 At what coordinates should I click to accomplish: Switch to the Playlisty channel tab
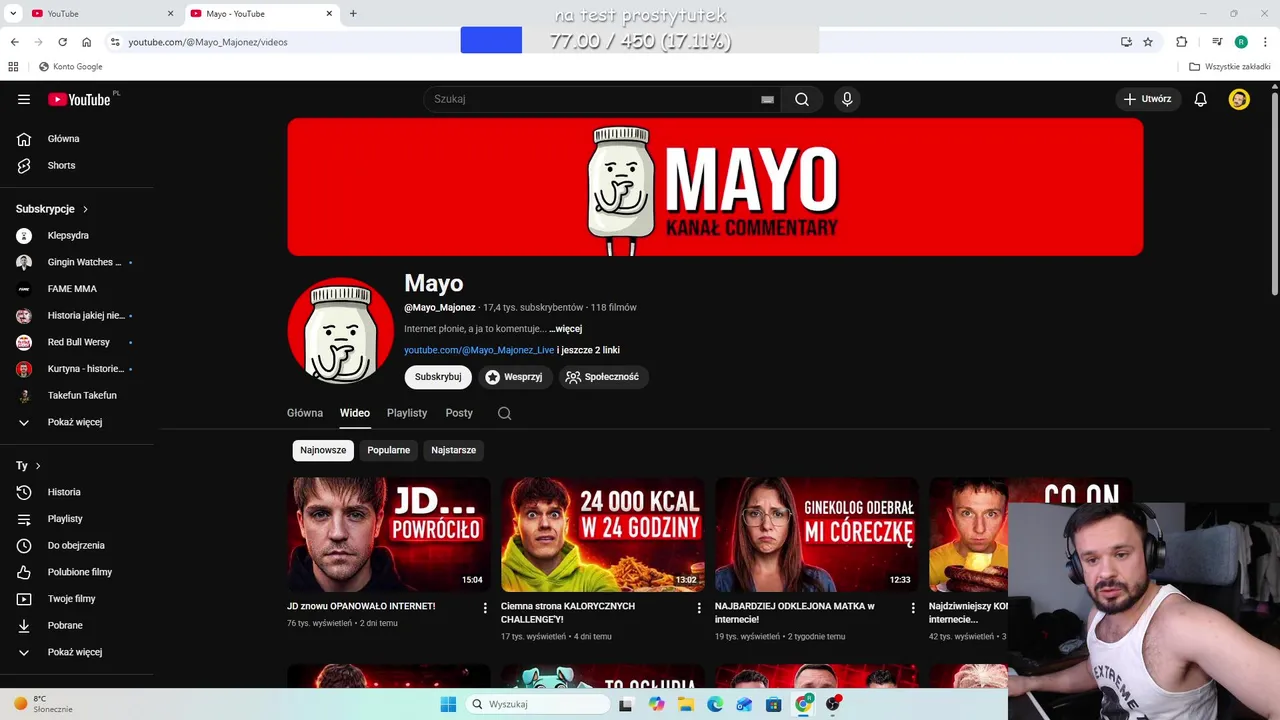[x=407, y=413]
